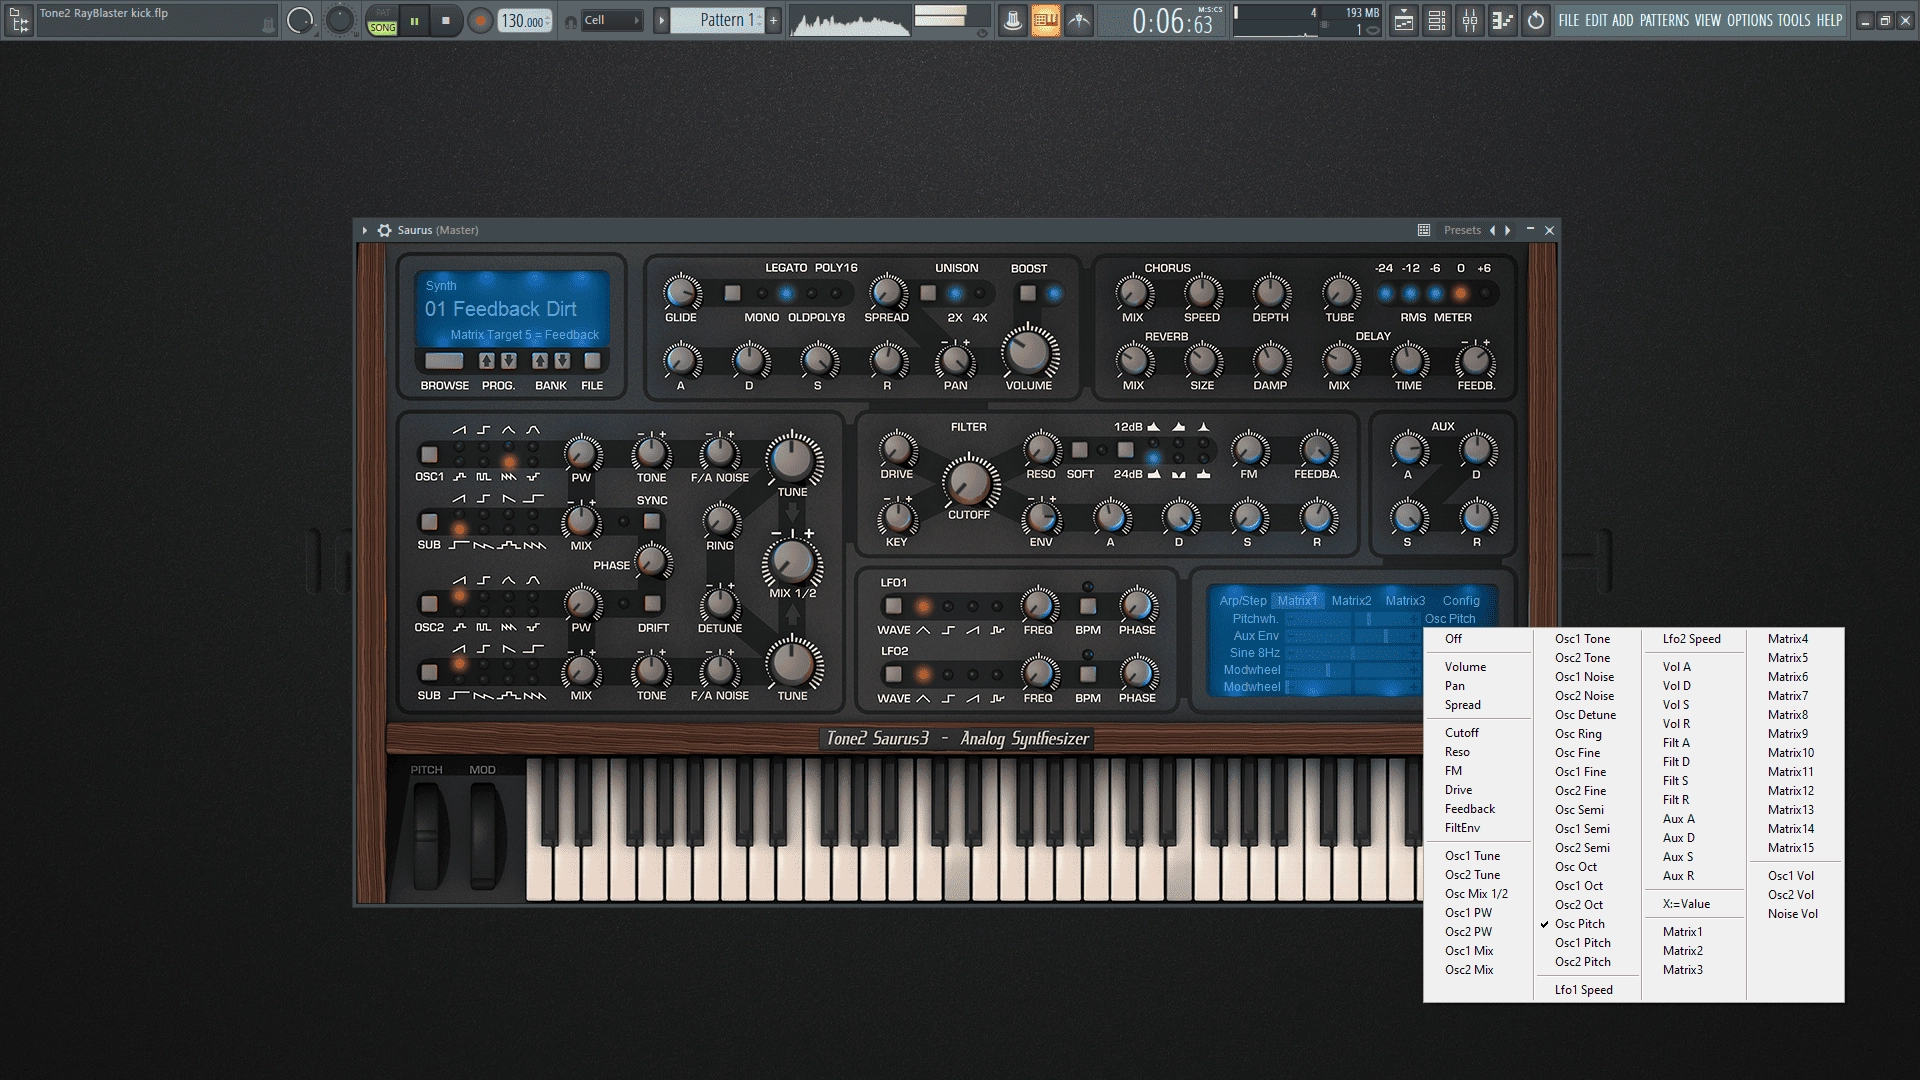The width and height of the screenshot is (1920, 1080).
Task: Add new pattern with plus button
Action: pos(773,20)
